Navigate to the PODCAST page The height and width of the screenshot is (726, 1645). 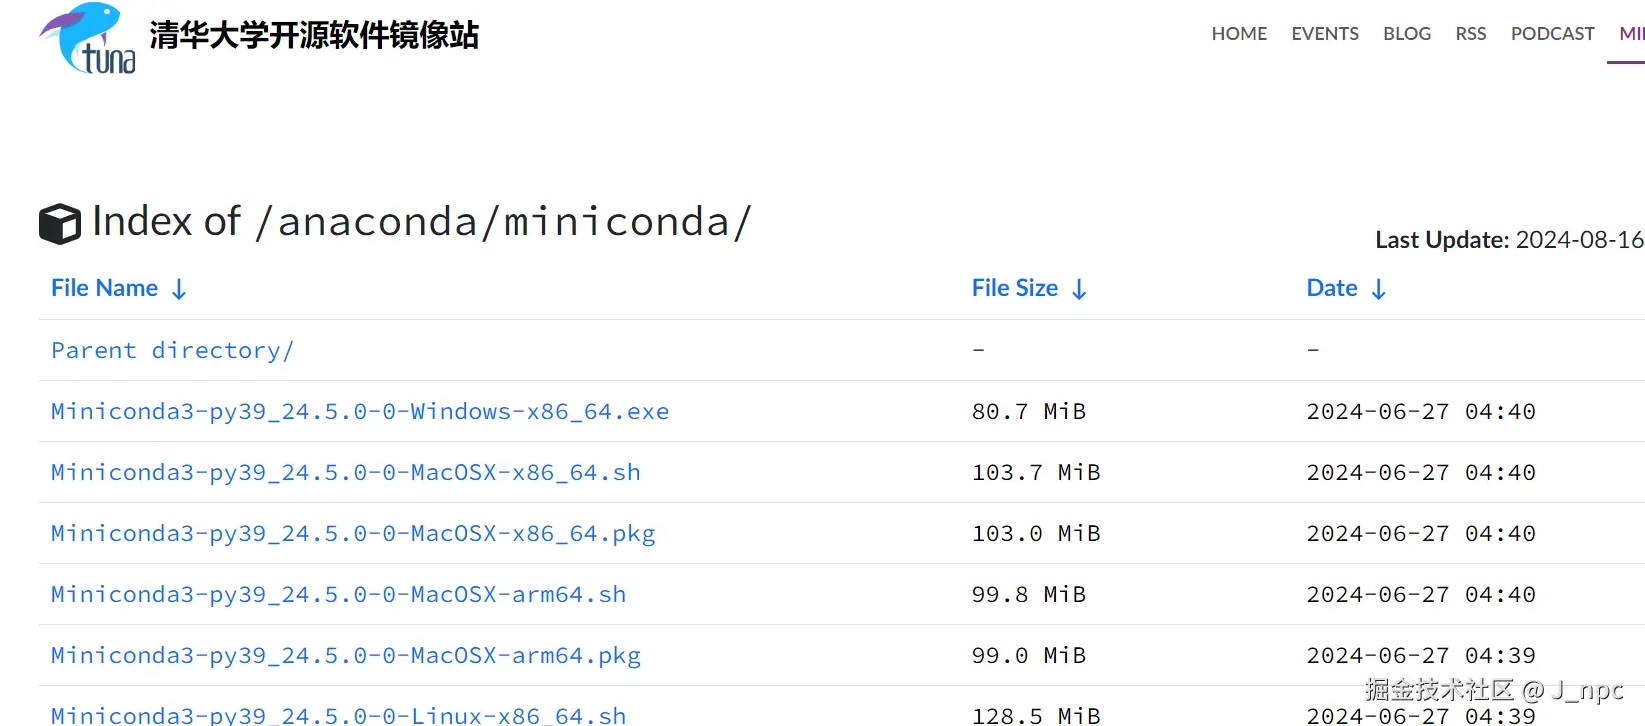point(1552,34)
